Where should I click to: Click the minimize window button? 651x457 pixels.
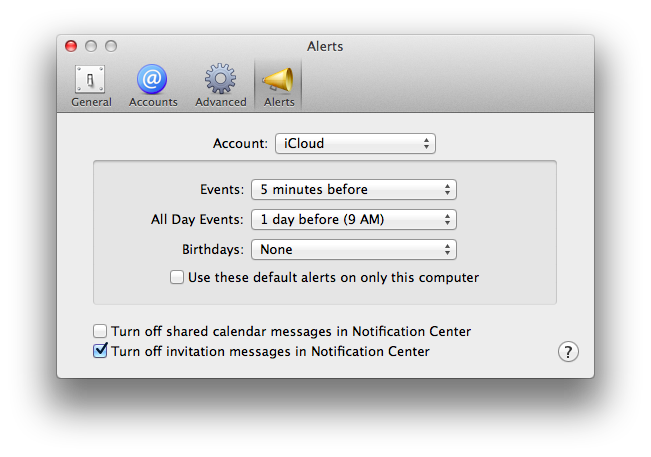[91, 46]
